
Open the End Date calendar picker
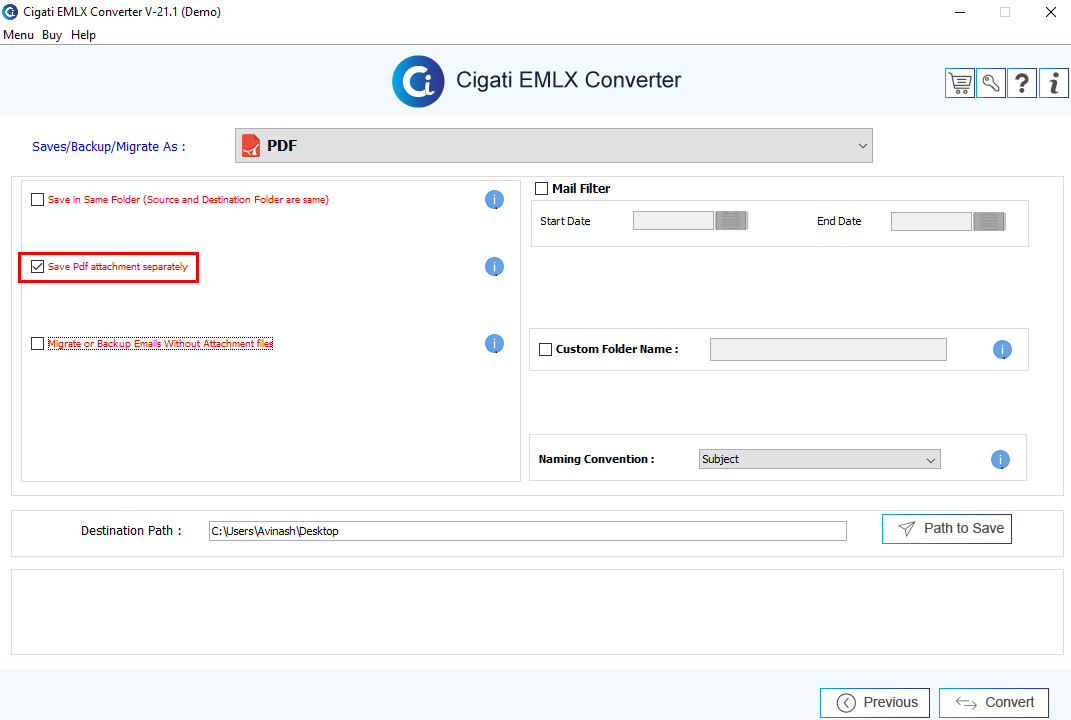click(989, 221)
